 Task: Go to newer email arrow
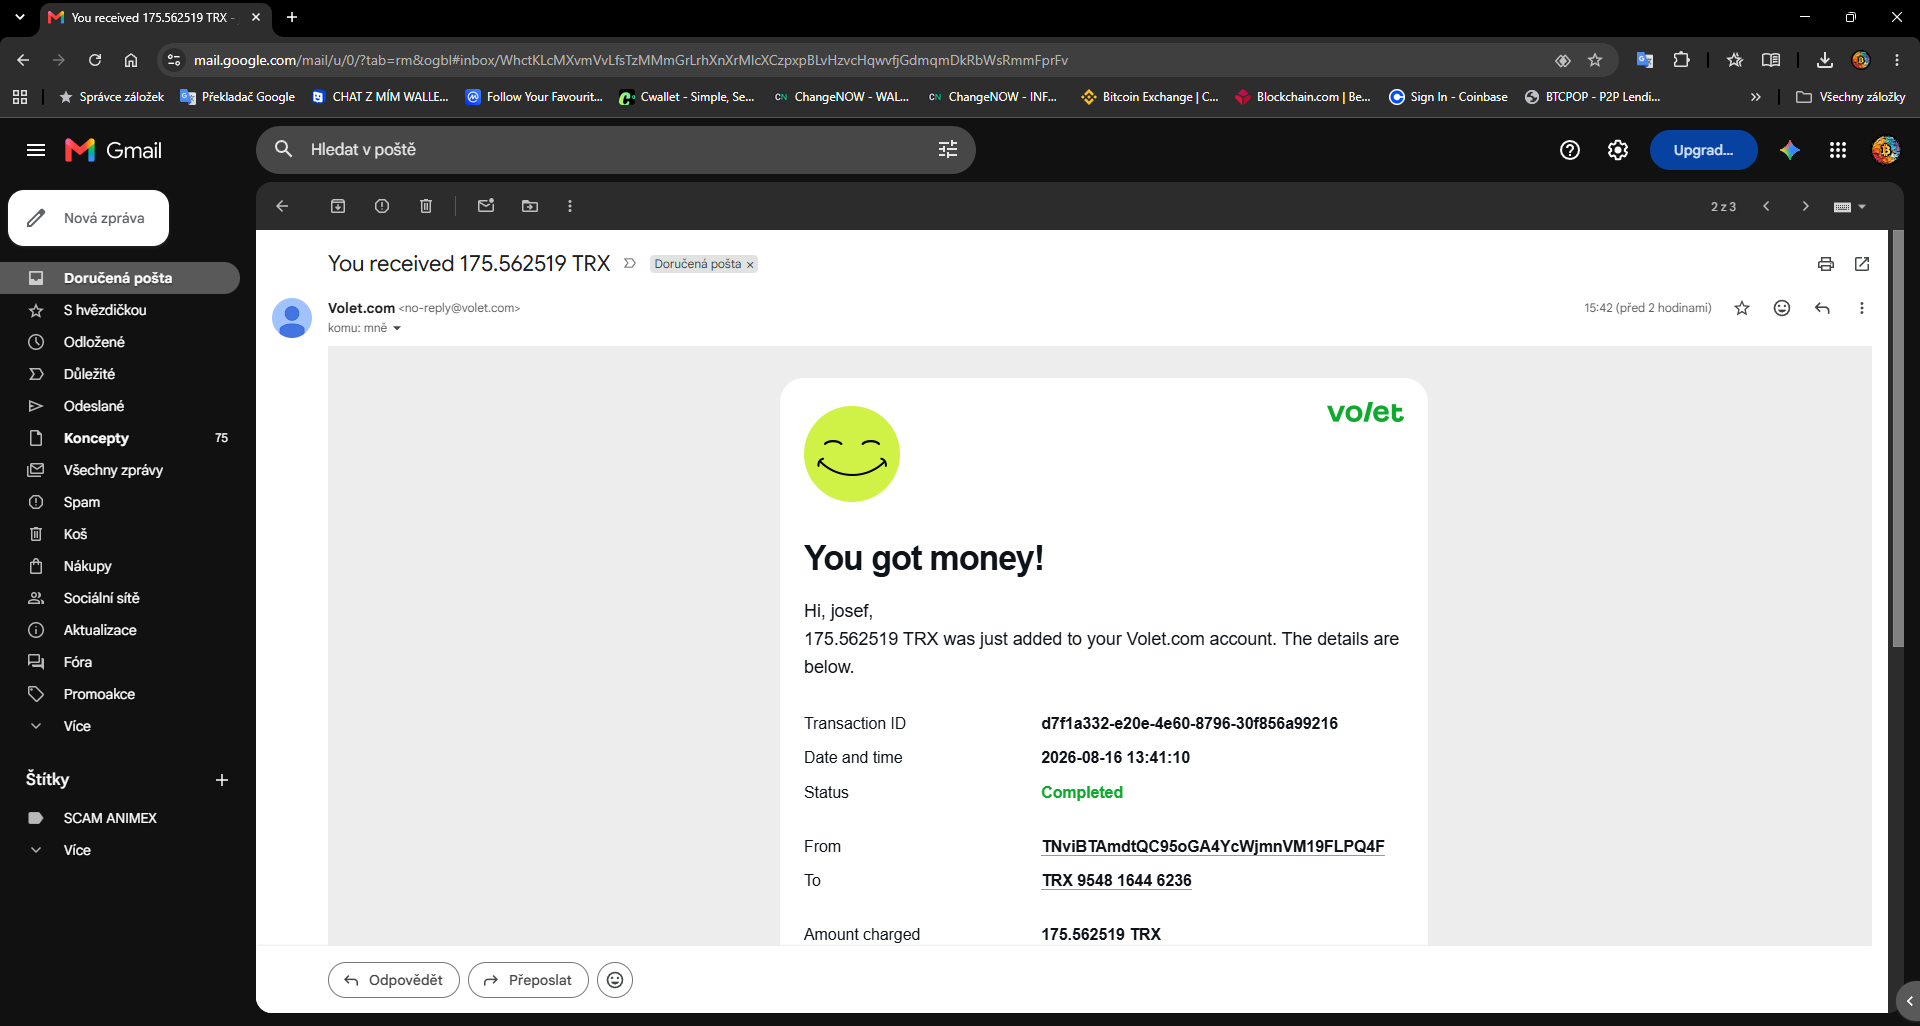click(1767, 206)
